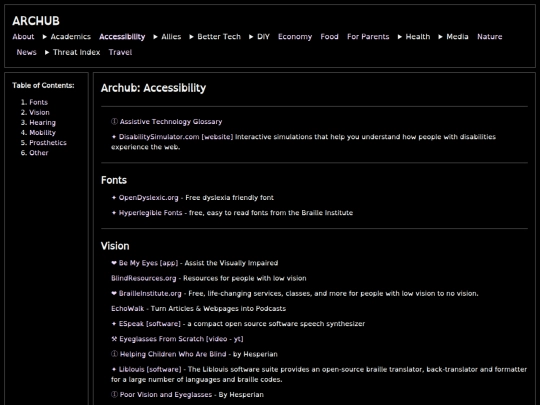
Task: Open the For Parents page
Action: [x=368, y=37]
